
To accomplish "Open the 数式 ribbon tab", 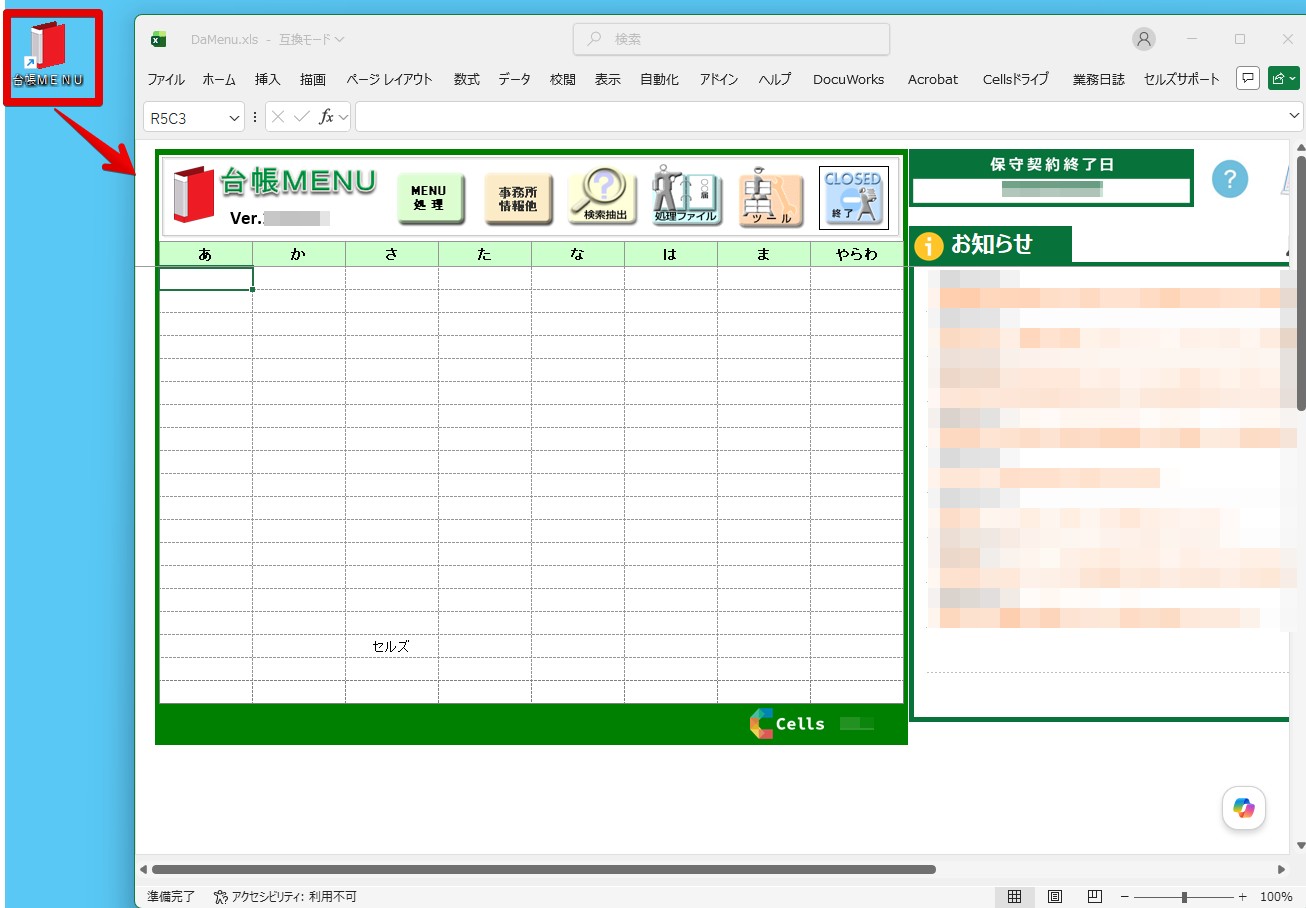I will tap(467, 79).
